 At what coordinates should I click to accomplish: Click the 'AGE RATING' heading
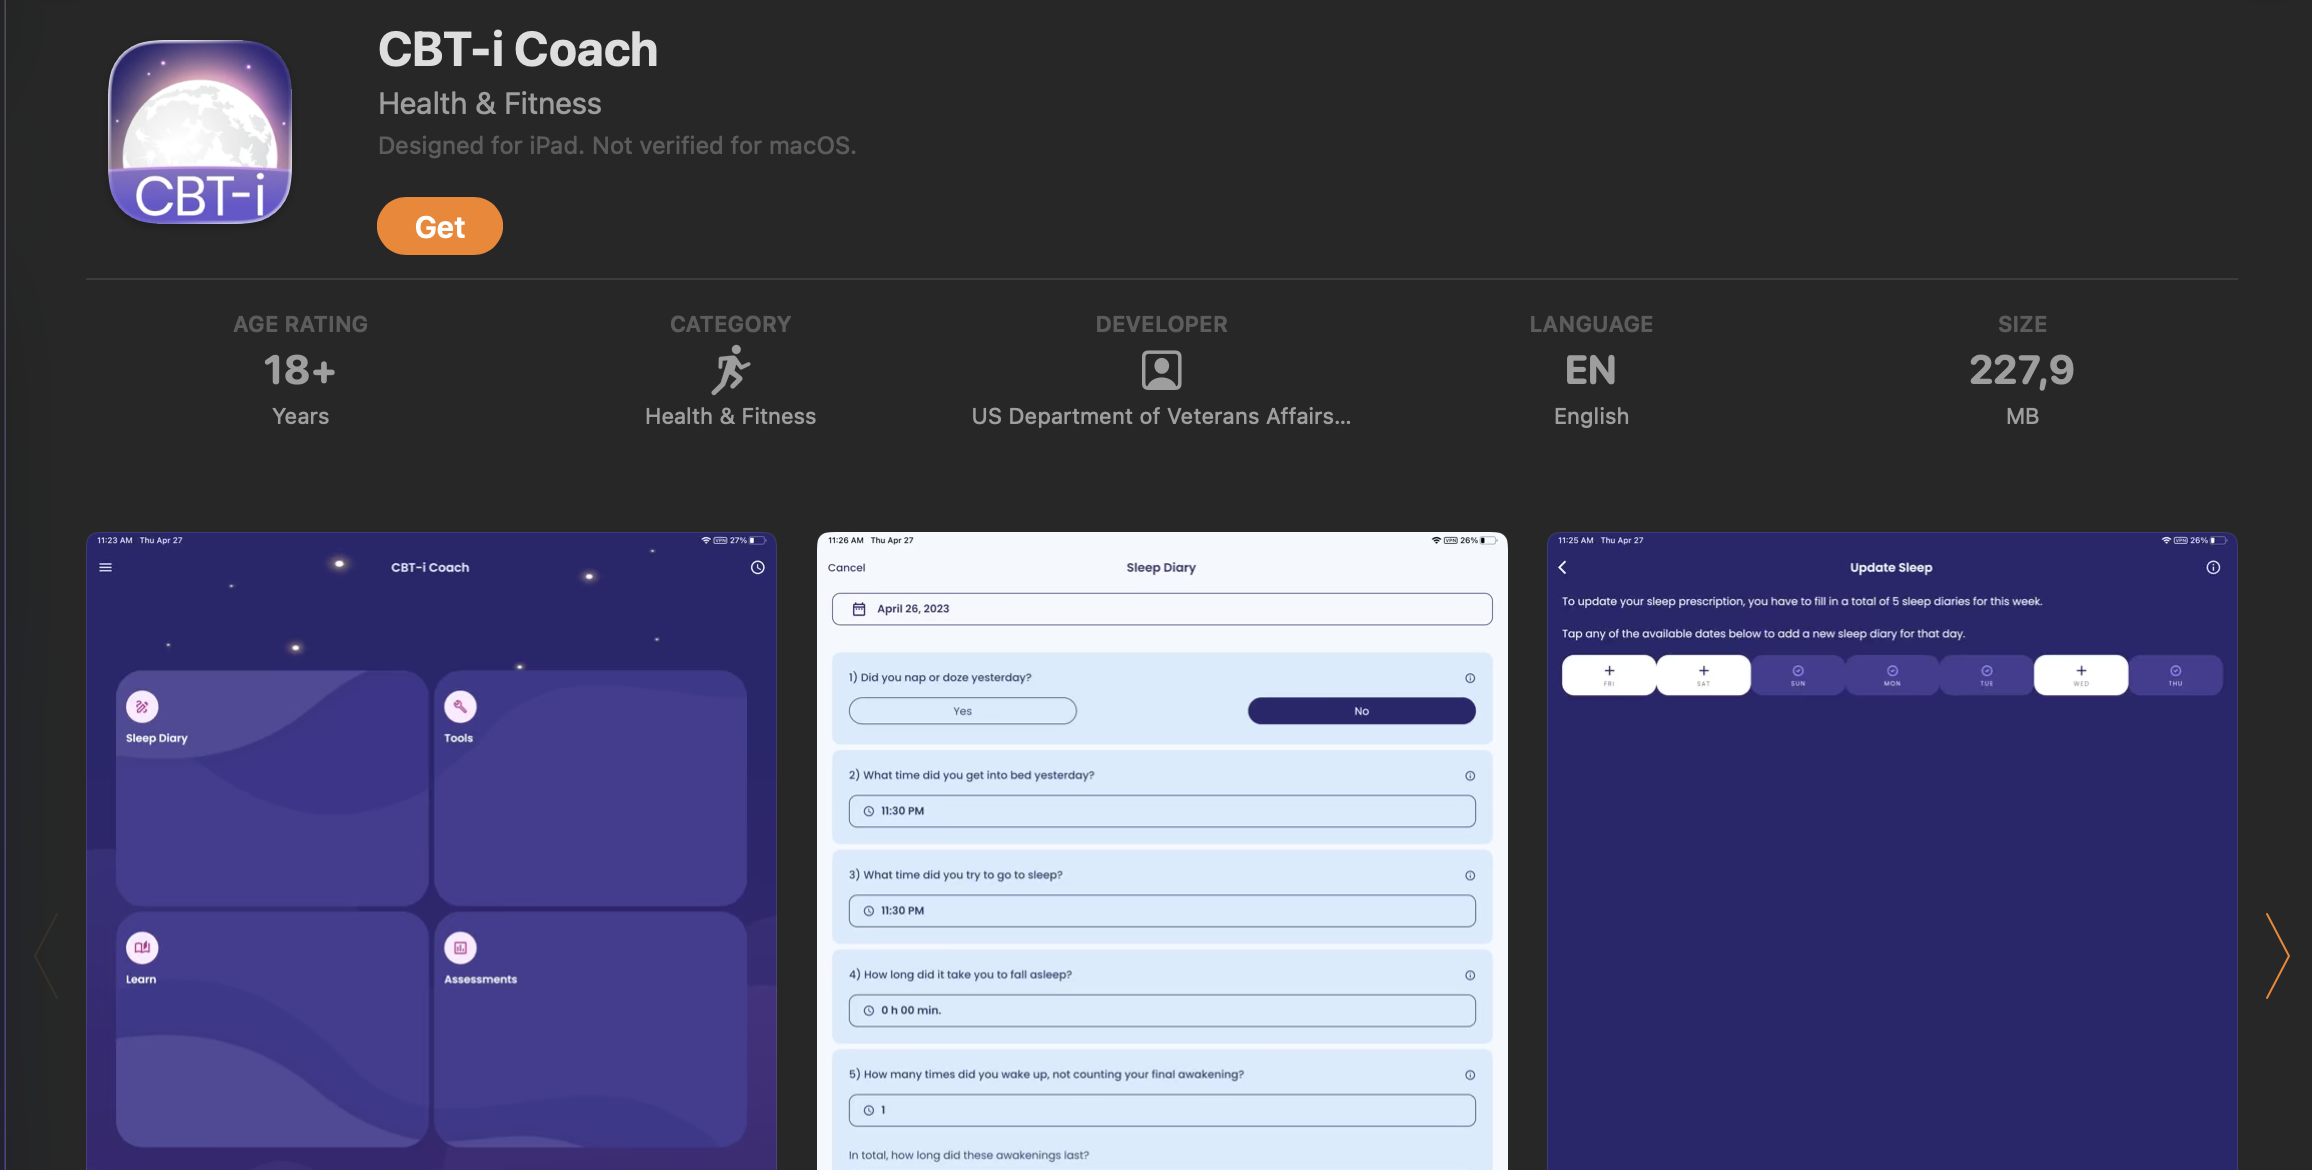tap(300, 324)
